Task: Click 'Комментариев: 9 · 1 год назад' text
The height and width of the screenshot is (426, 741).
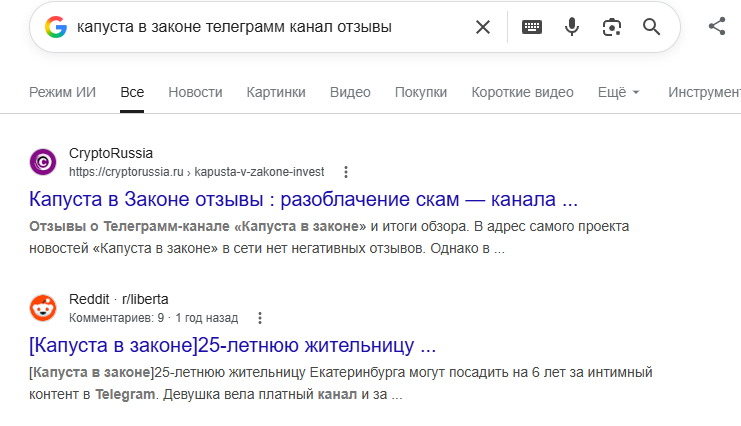Action: 154,318
